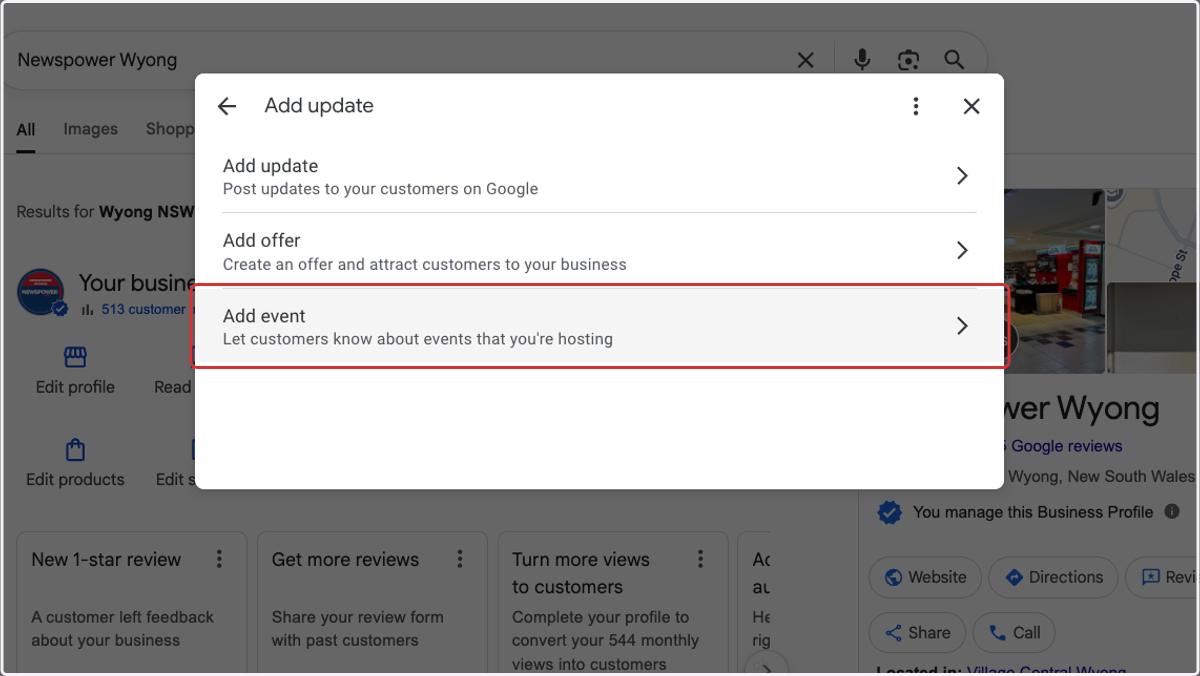Open the Edit profile storefront icon
This screenshot has width=1200, height=676.
[75, 357]
